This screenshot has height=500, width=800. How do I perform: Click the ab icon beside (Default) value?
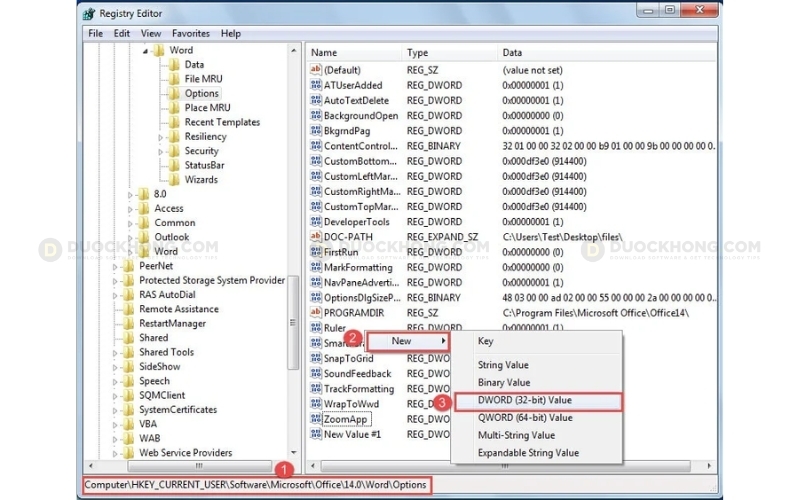316,69
